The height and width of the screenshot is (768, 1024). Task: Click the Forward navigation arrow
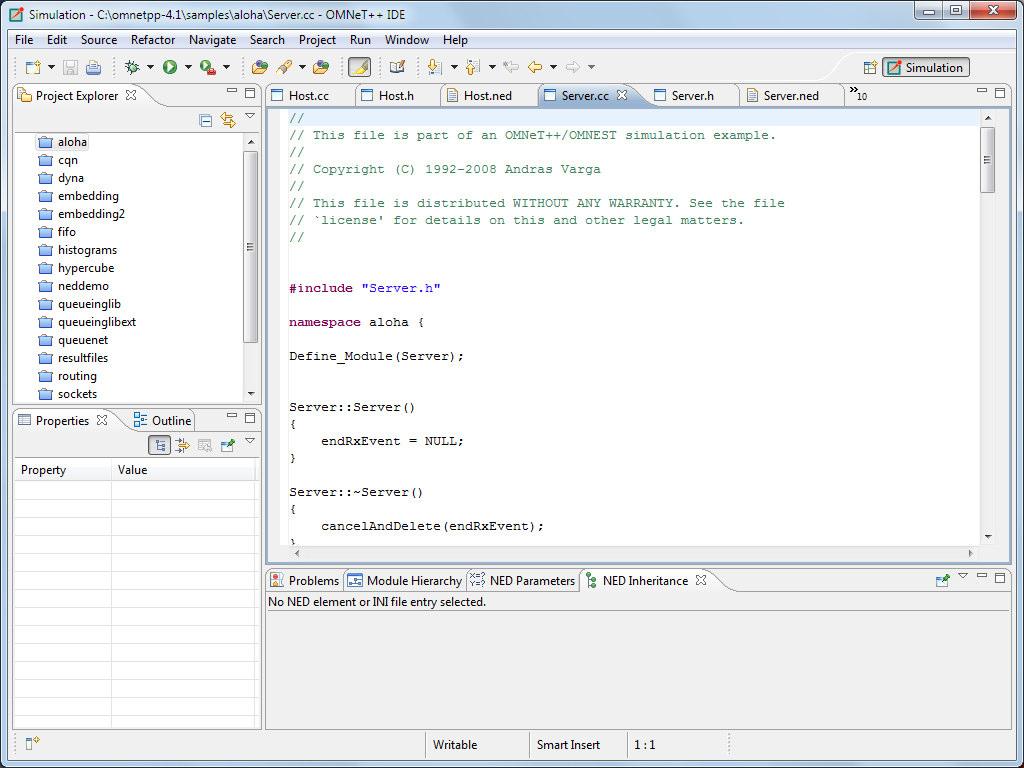click(x=573, y=67)
